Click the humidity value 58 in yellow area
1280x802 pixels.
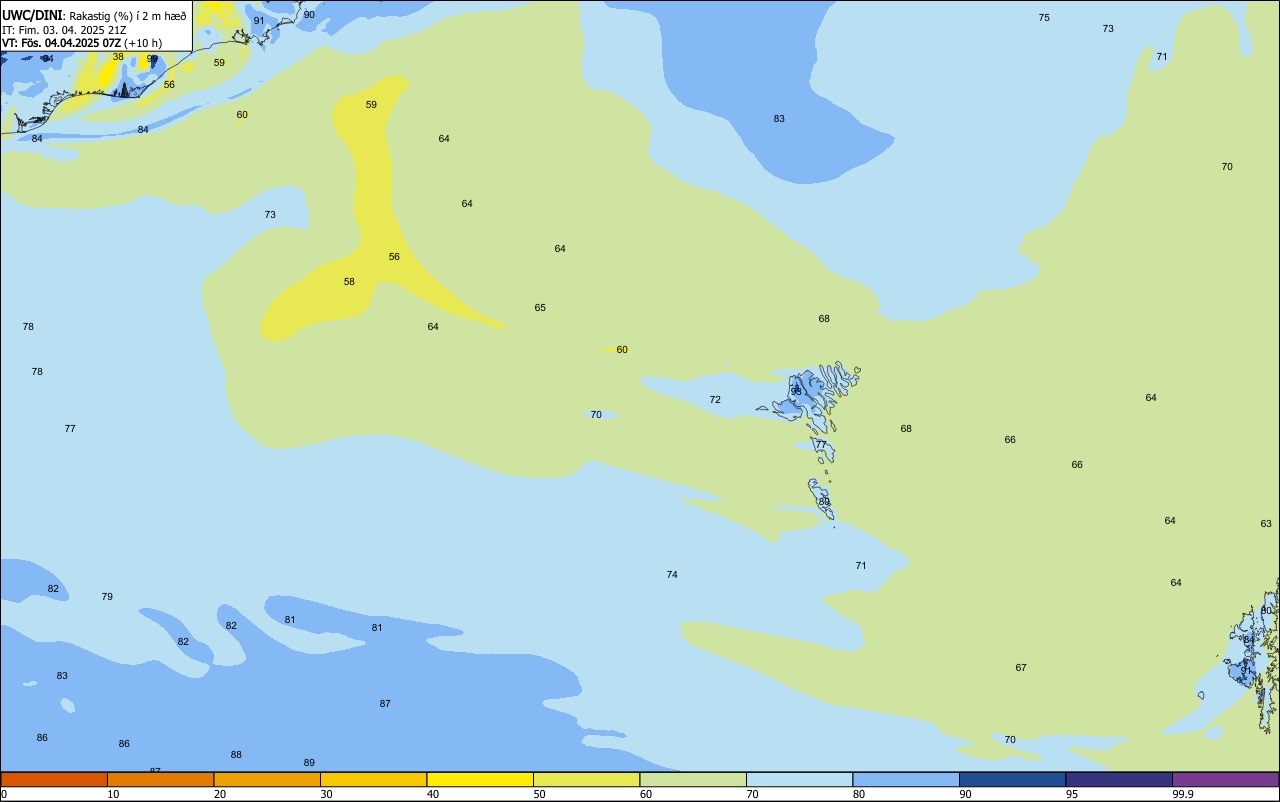click(349, 282)
